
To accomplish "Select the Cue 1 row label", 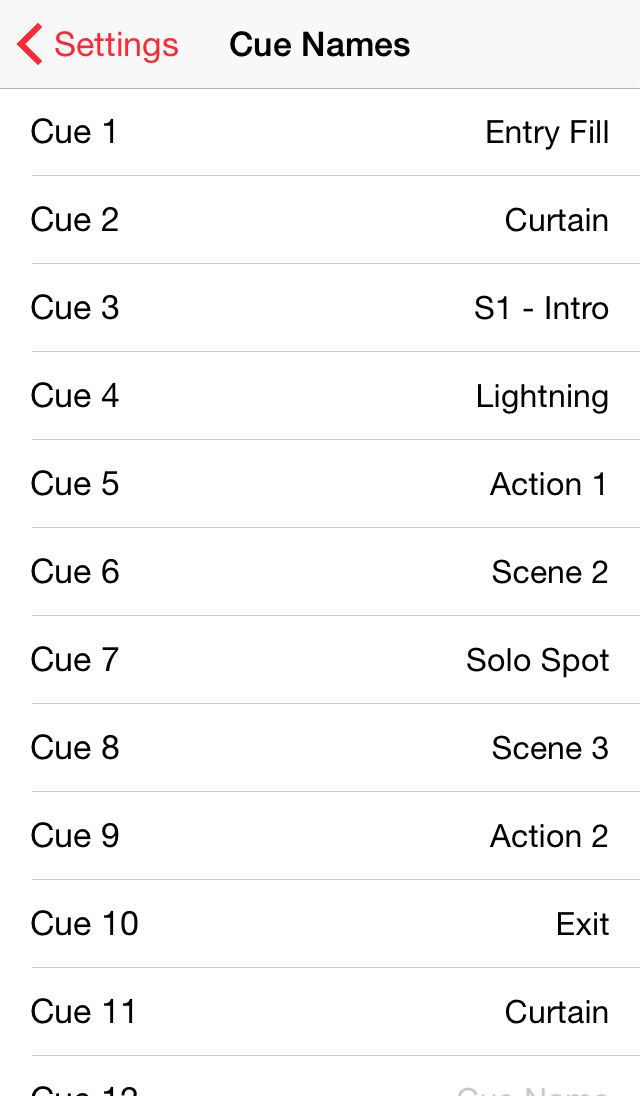I will click(x=74, y=132).
